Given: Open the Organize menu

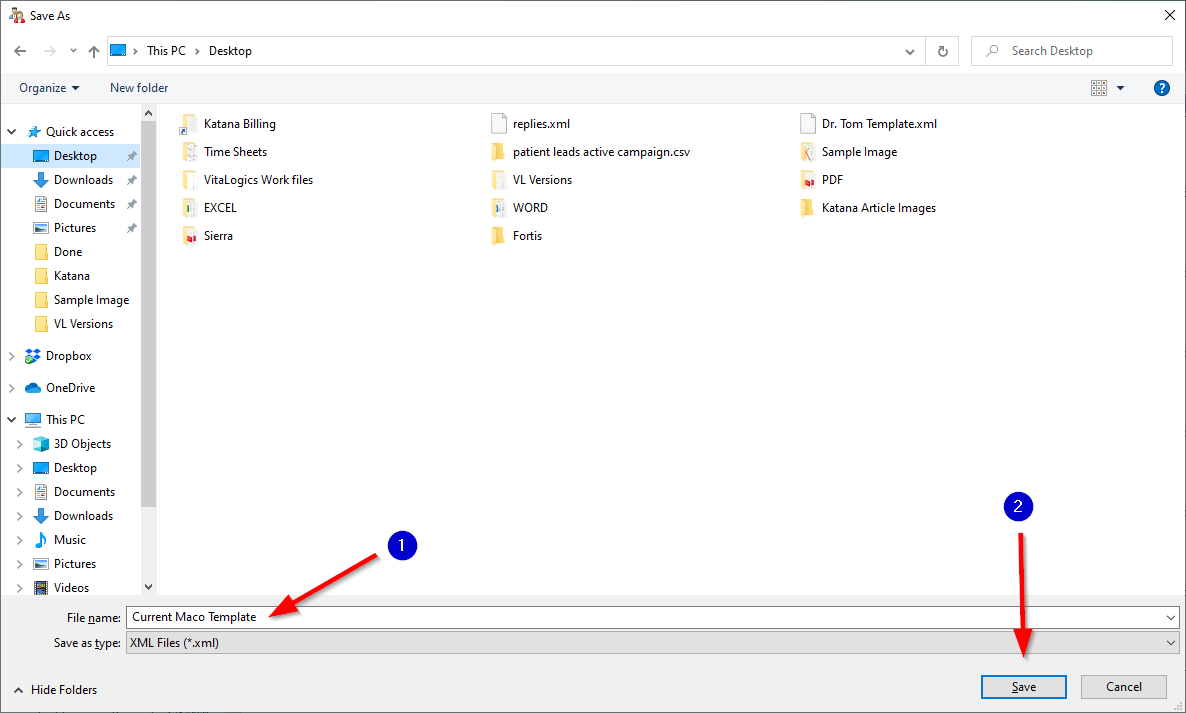Looking at the screenshot, I should (49, 88).
